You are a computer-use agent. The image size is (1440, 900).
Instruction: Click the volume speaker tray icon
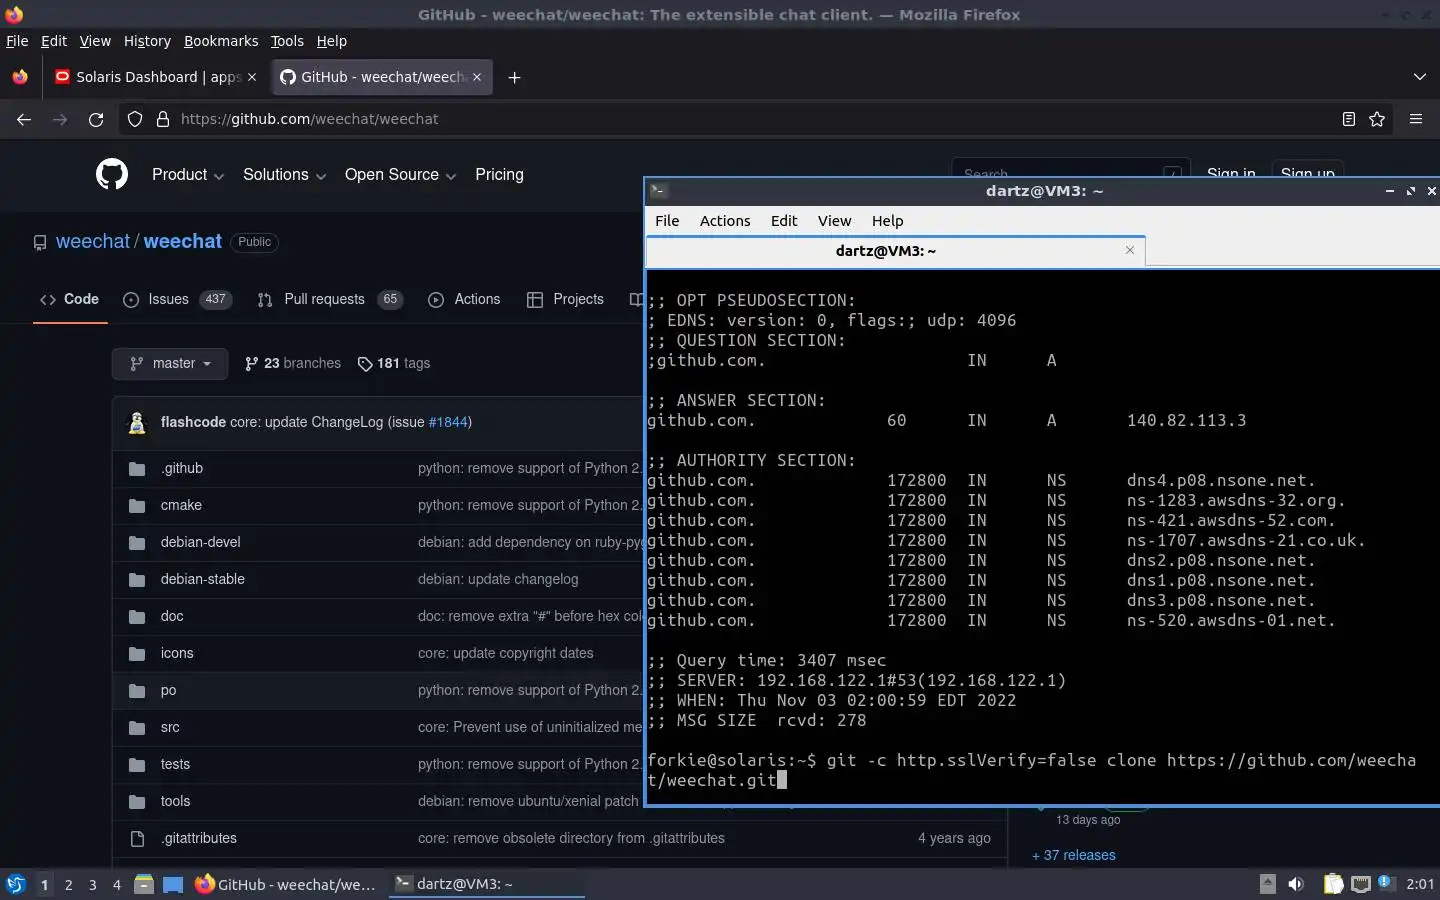tap(1296, 884)
